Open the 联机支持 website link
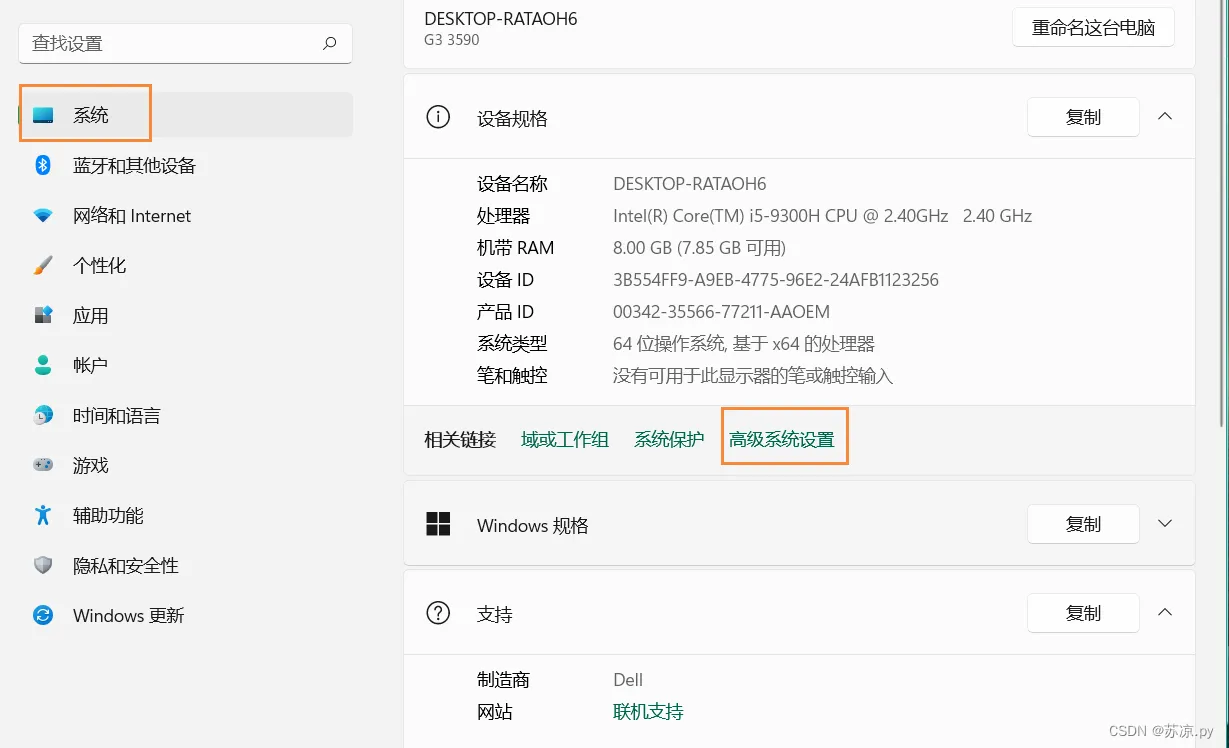 coord(648,712)
